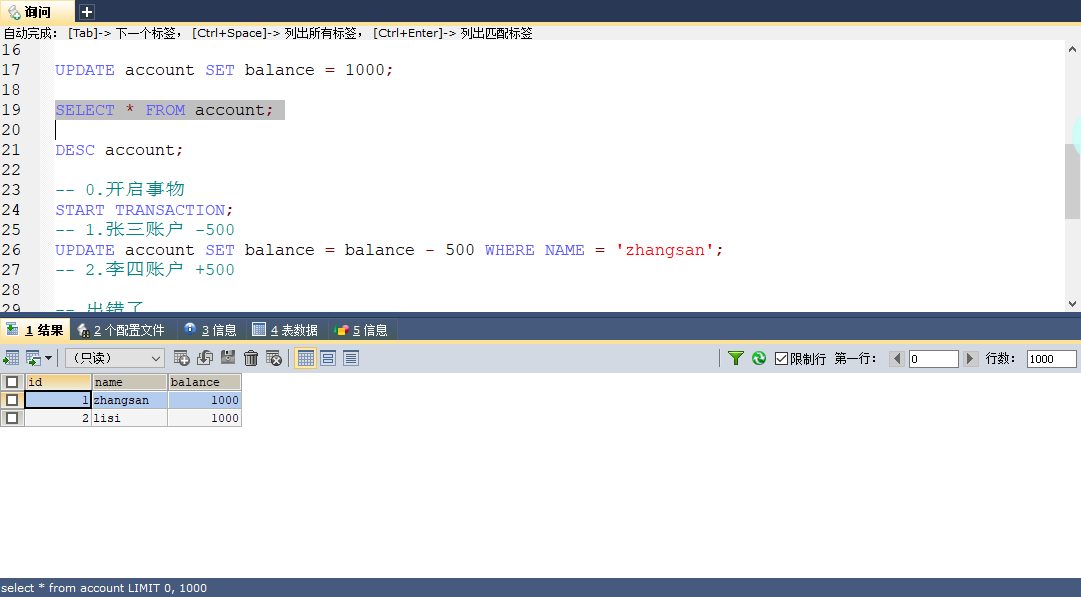Select the balance cell of lisi row

pos(205,418)
